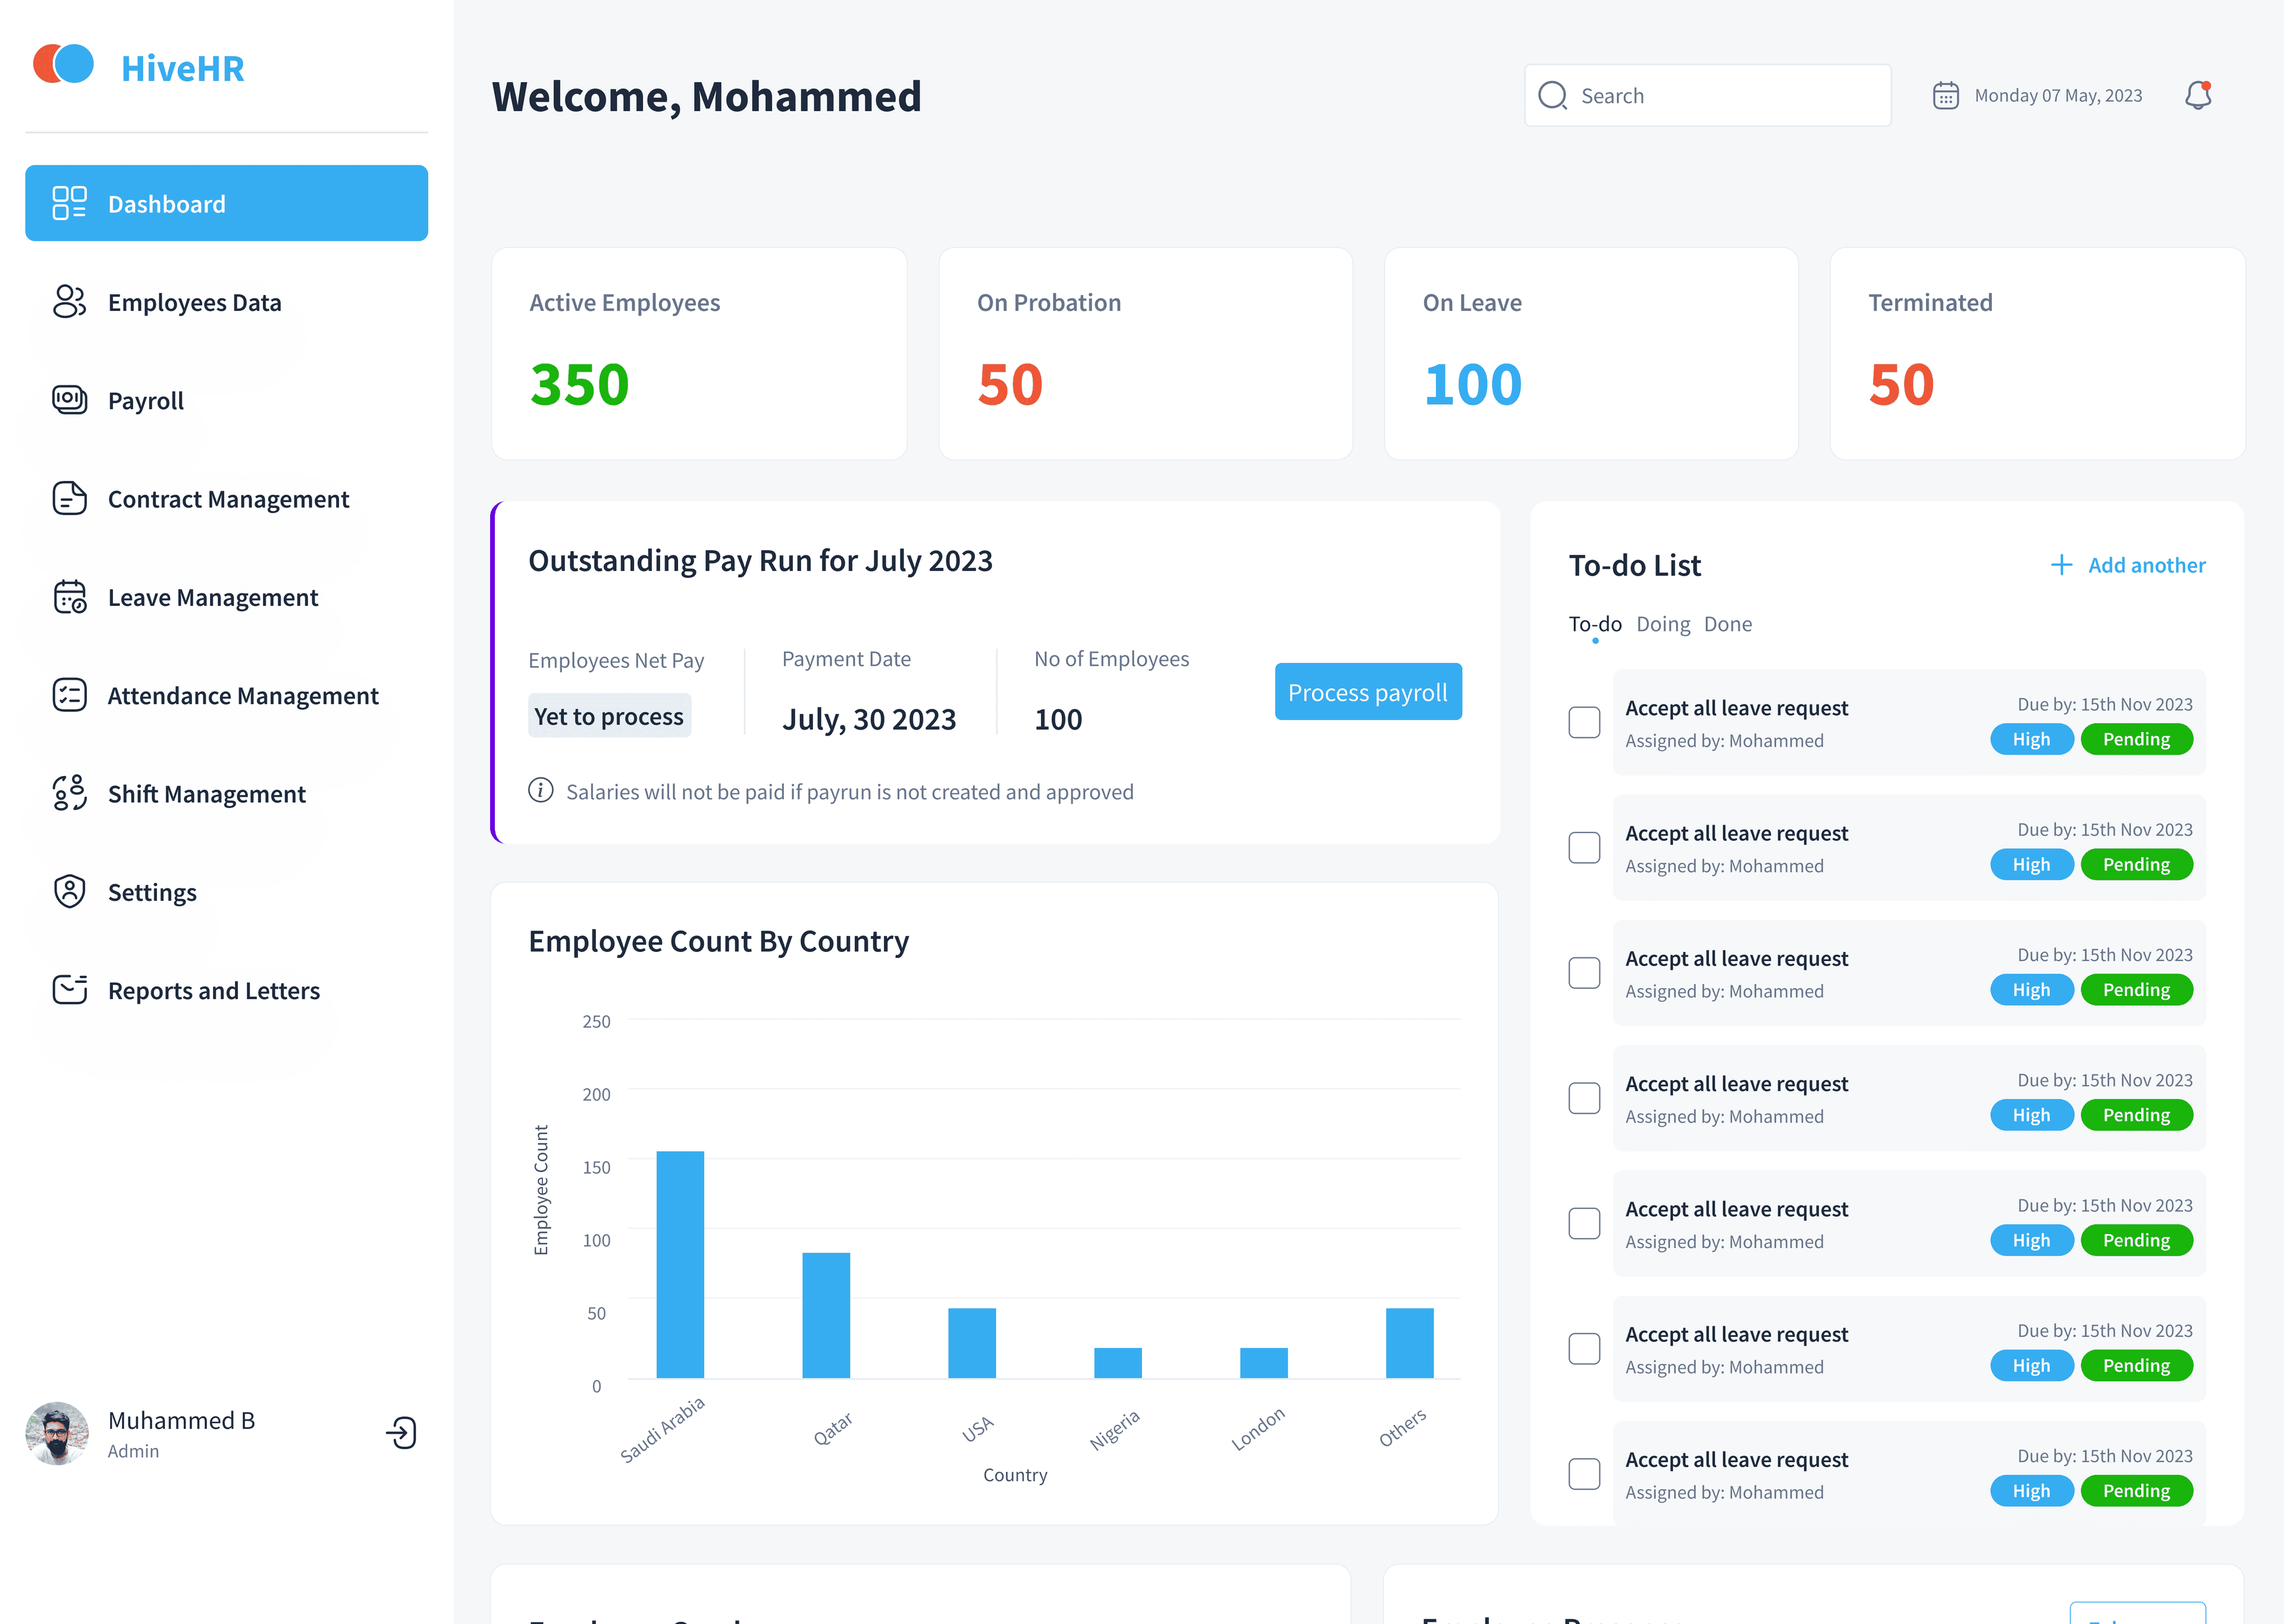
Task: Click the Employees Data people icon
Action: (x=68, y=302)
